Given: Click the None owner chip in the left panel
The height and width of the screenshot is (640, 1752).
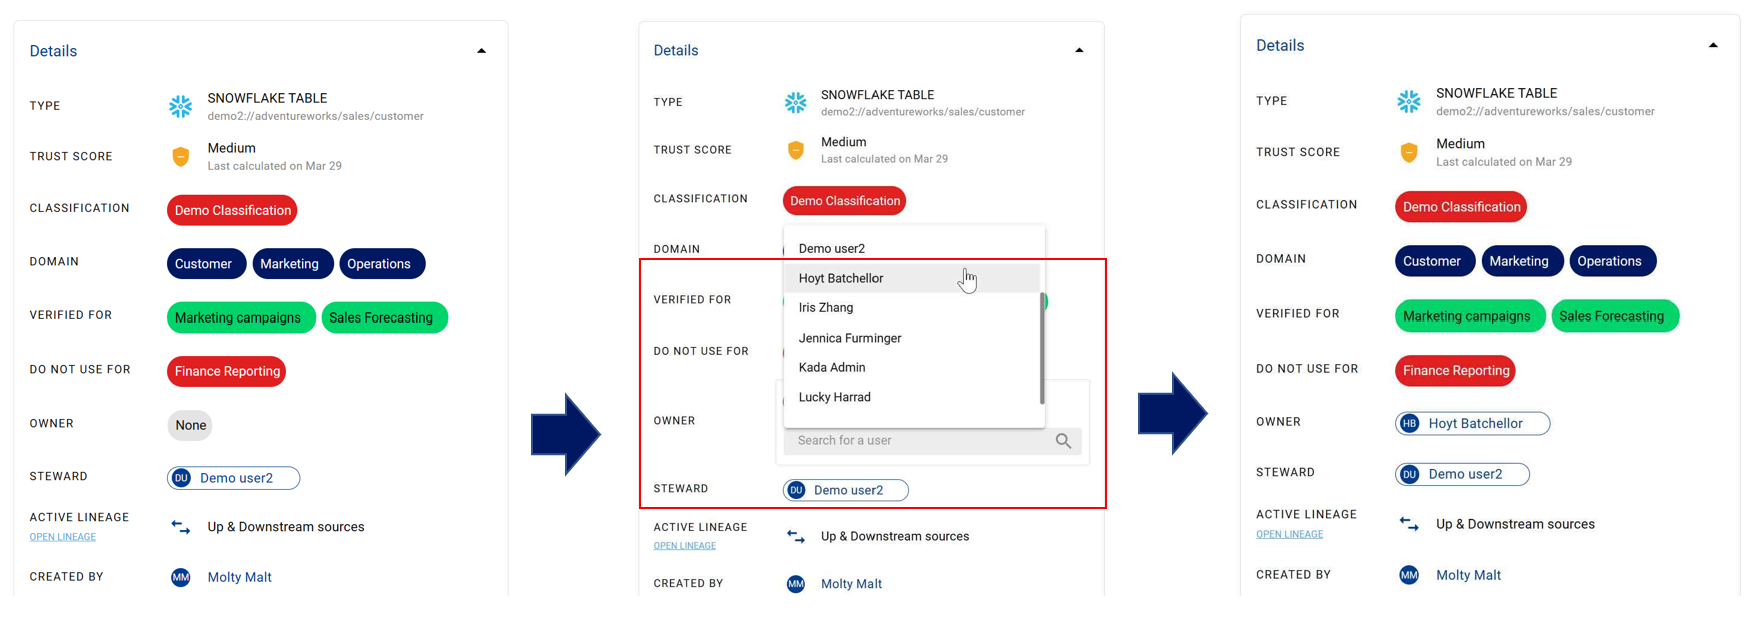Looking at the screenshot, I should point(190,425).
